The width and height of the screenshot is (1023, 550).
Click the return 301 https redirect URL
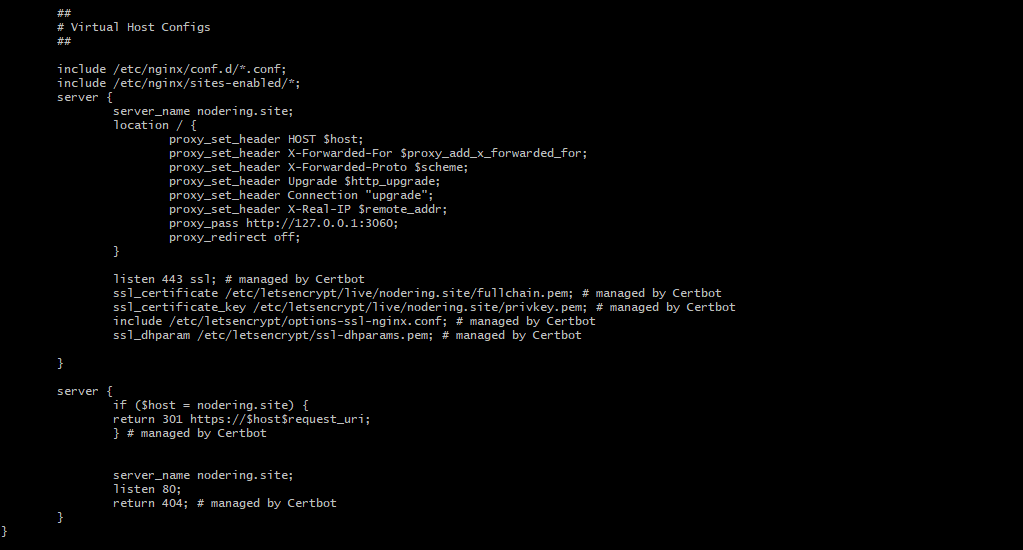tap(280, 420)
